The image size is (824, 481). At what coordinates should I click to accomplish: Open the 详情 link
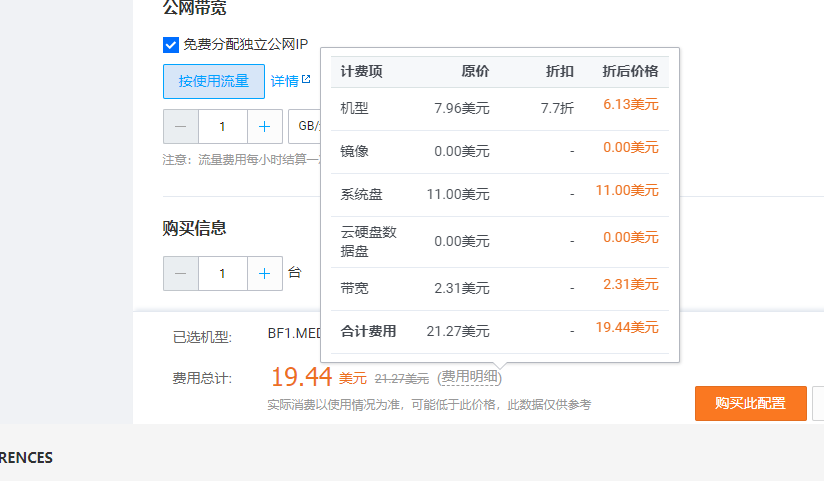(x=284, y=81)
